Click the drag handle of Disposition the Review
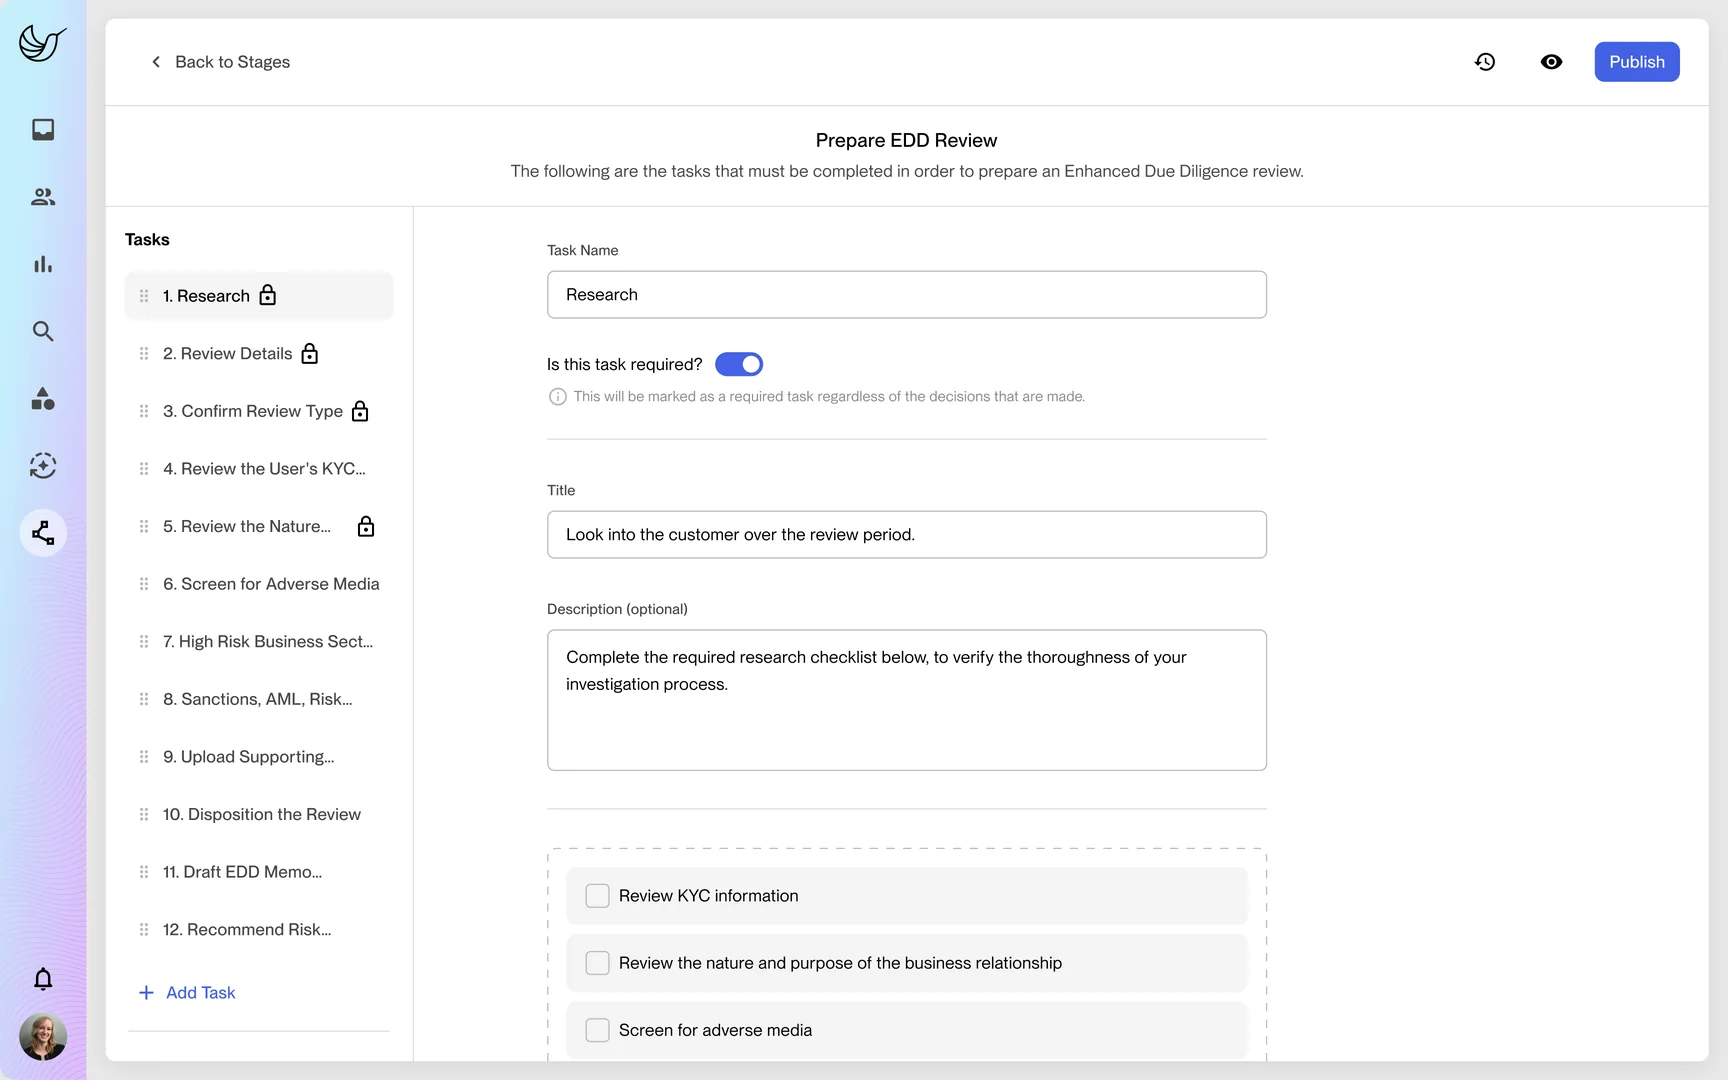The width and height of the screenshot is (1728, 1080). [144, 814]
